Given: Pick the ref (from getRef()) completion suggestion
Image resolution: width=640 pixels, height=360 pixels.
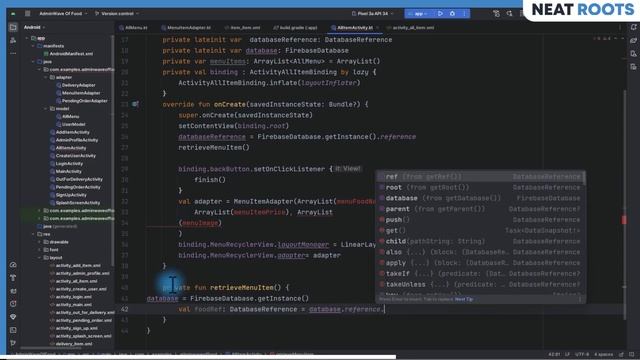Looking at the screenshot, I should [481, 177].
